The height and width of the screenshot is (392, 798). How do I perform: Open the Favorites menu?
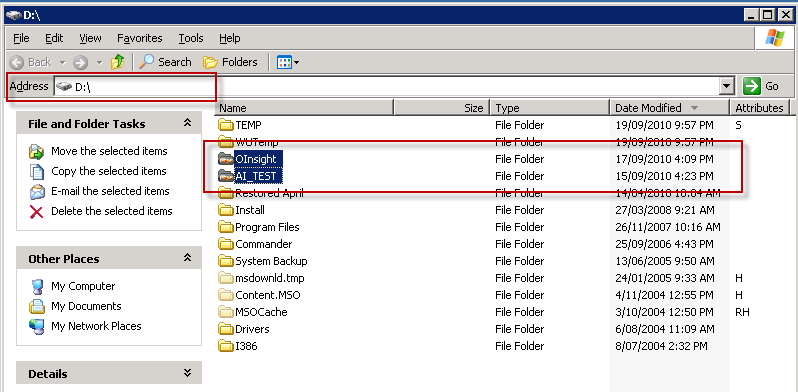pos(139,38)
